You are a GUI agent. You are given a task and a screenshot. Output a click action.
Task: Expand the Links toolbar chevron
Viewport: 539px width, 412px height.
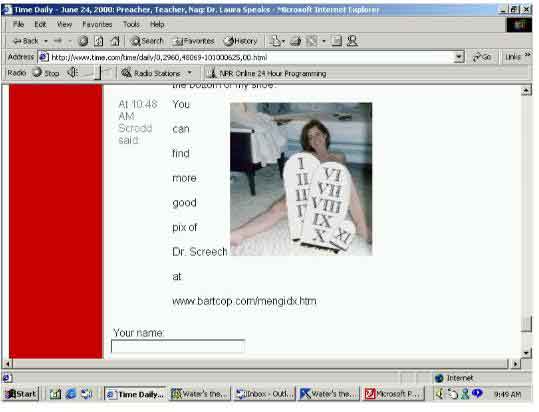click(528, 55)
